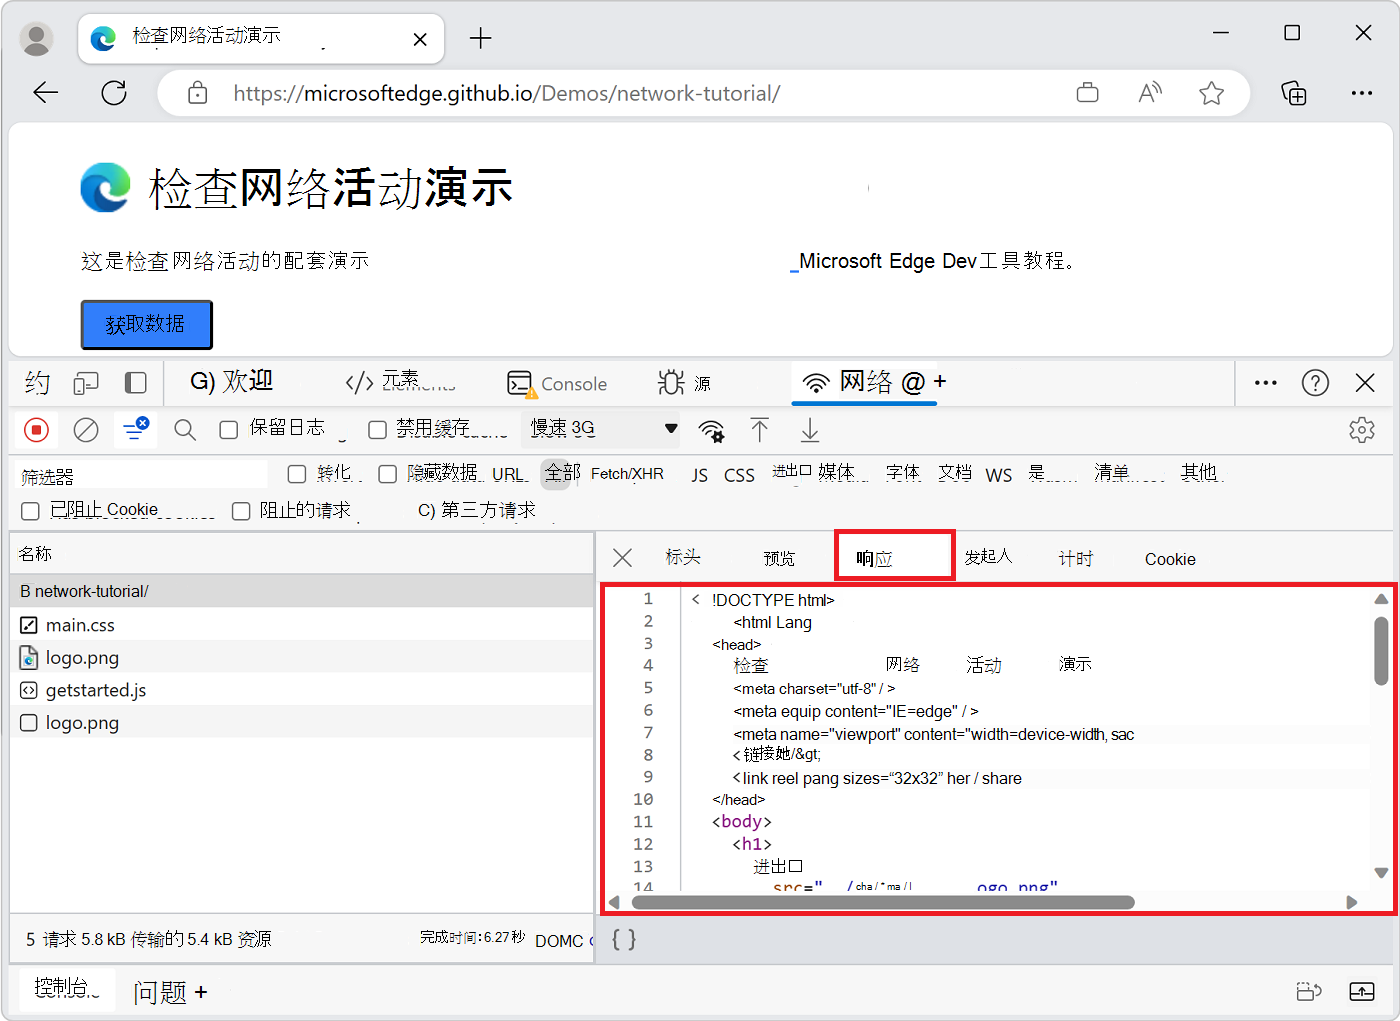
Task: Enable the Disable cache checkbox
Action: pyautogui.click(x=377, y=430)
